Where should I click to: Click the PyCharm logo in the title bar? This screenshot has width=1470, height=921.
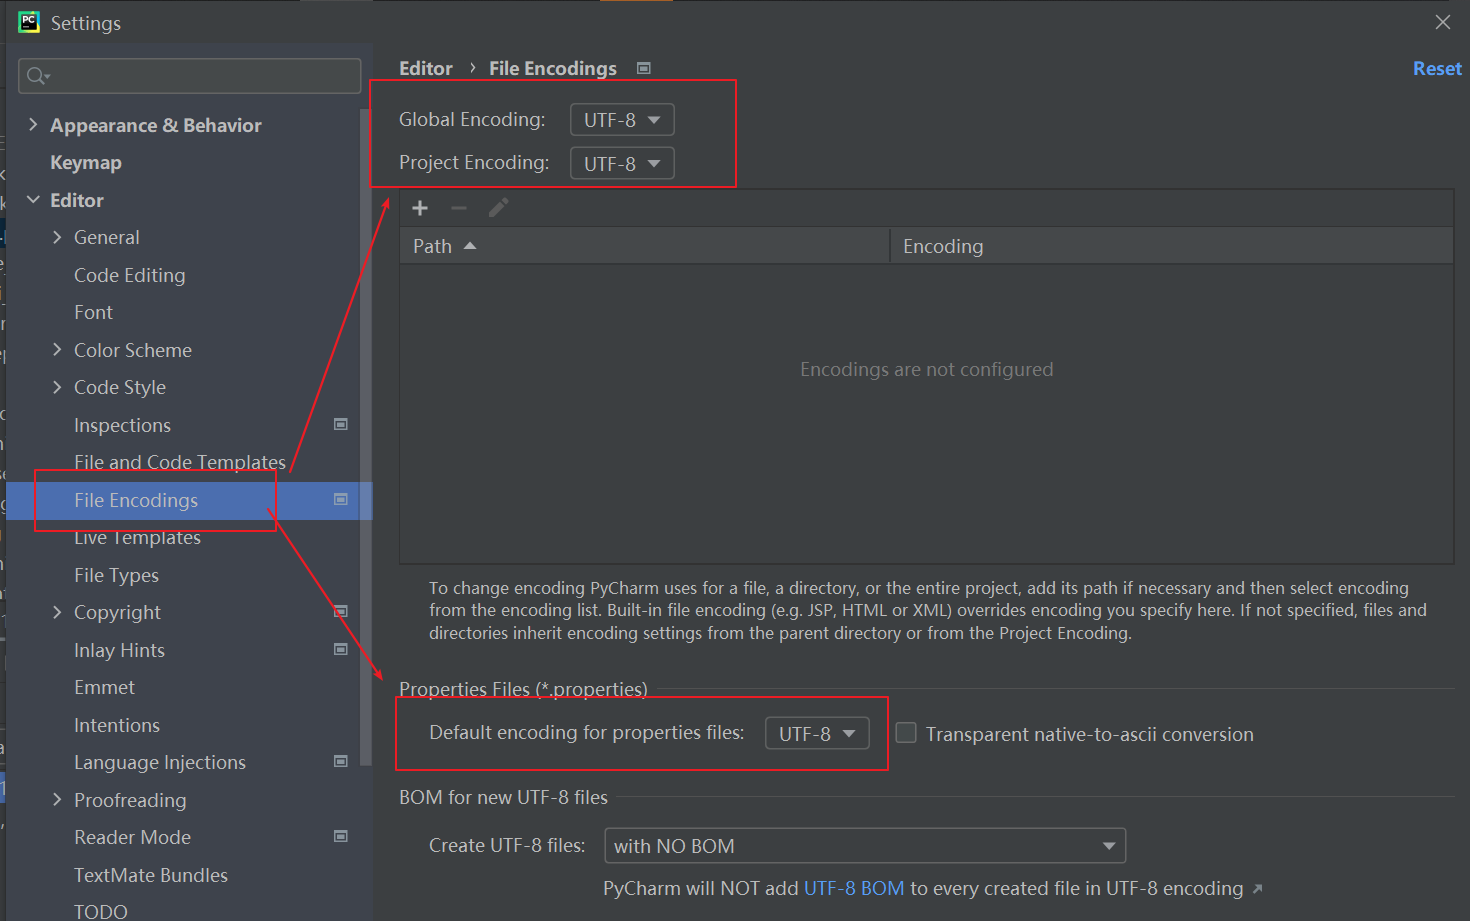(29, 22)
